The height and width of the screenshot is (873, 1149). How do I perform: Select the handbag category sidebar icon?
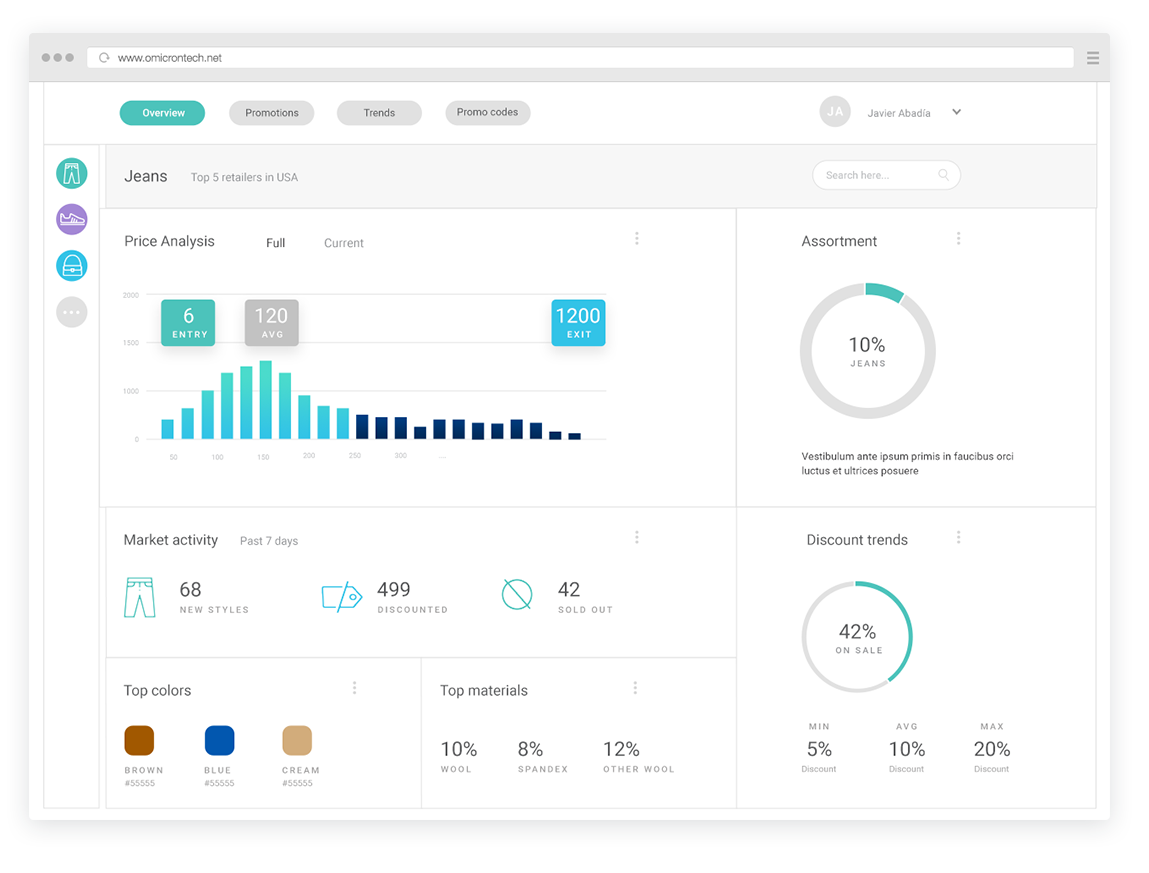tap(71, 265)
